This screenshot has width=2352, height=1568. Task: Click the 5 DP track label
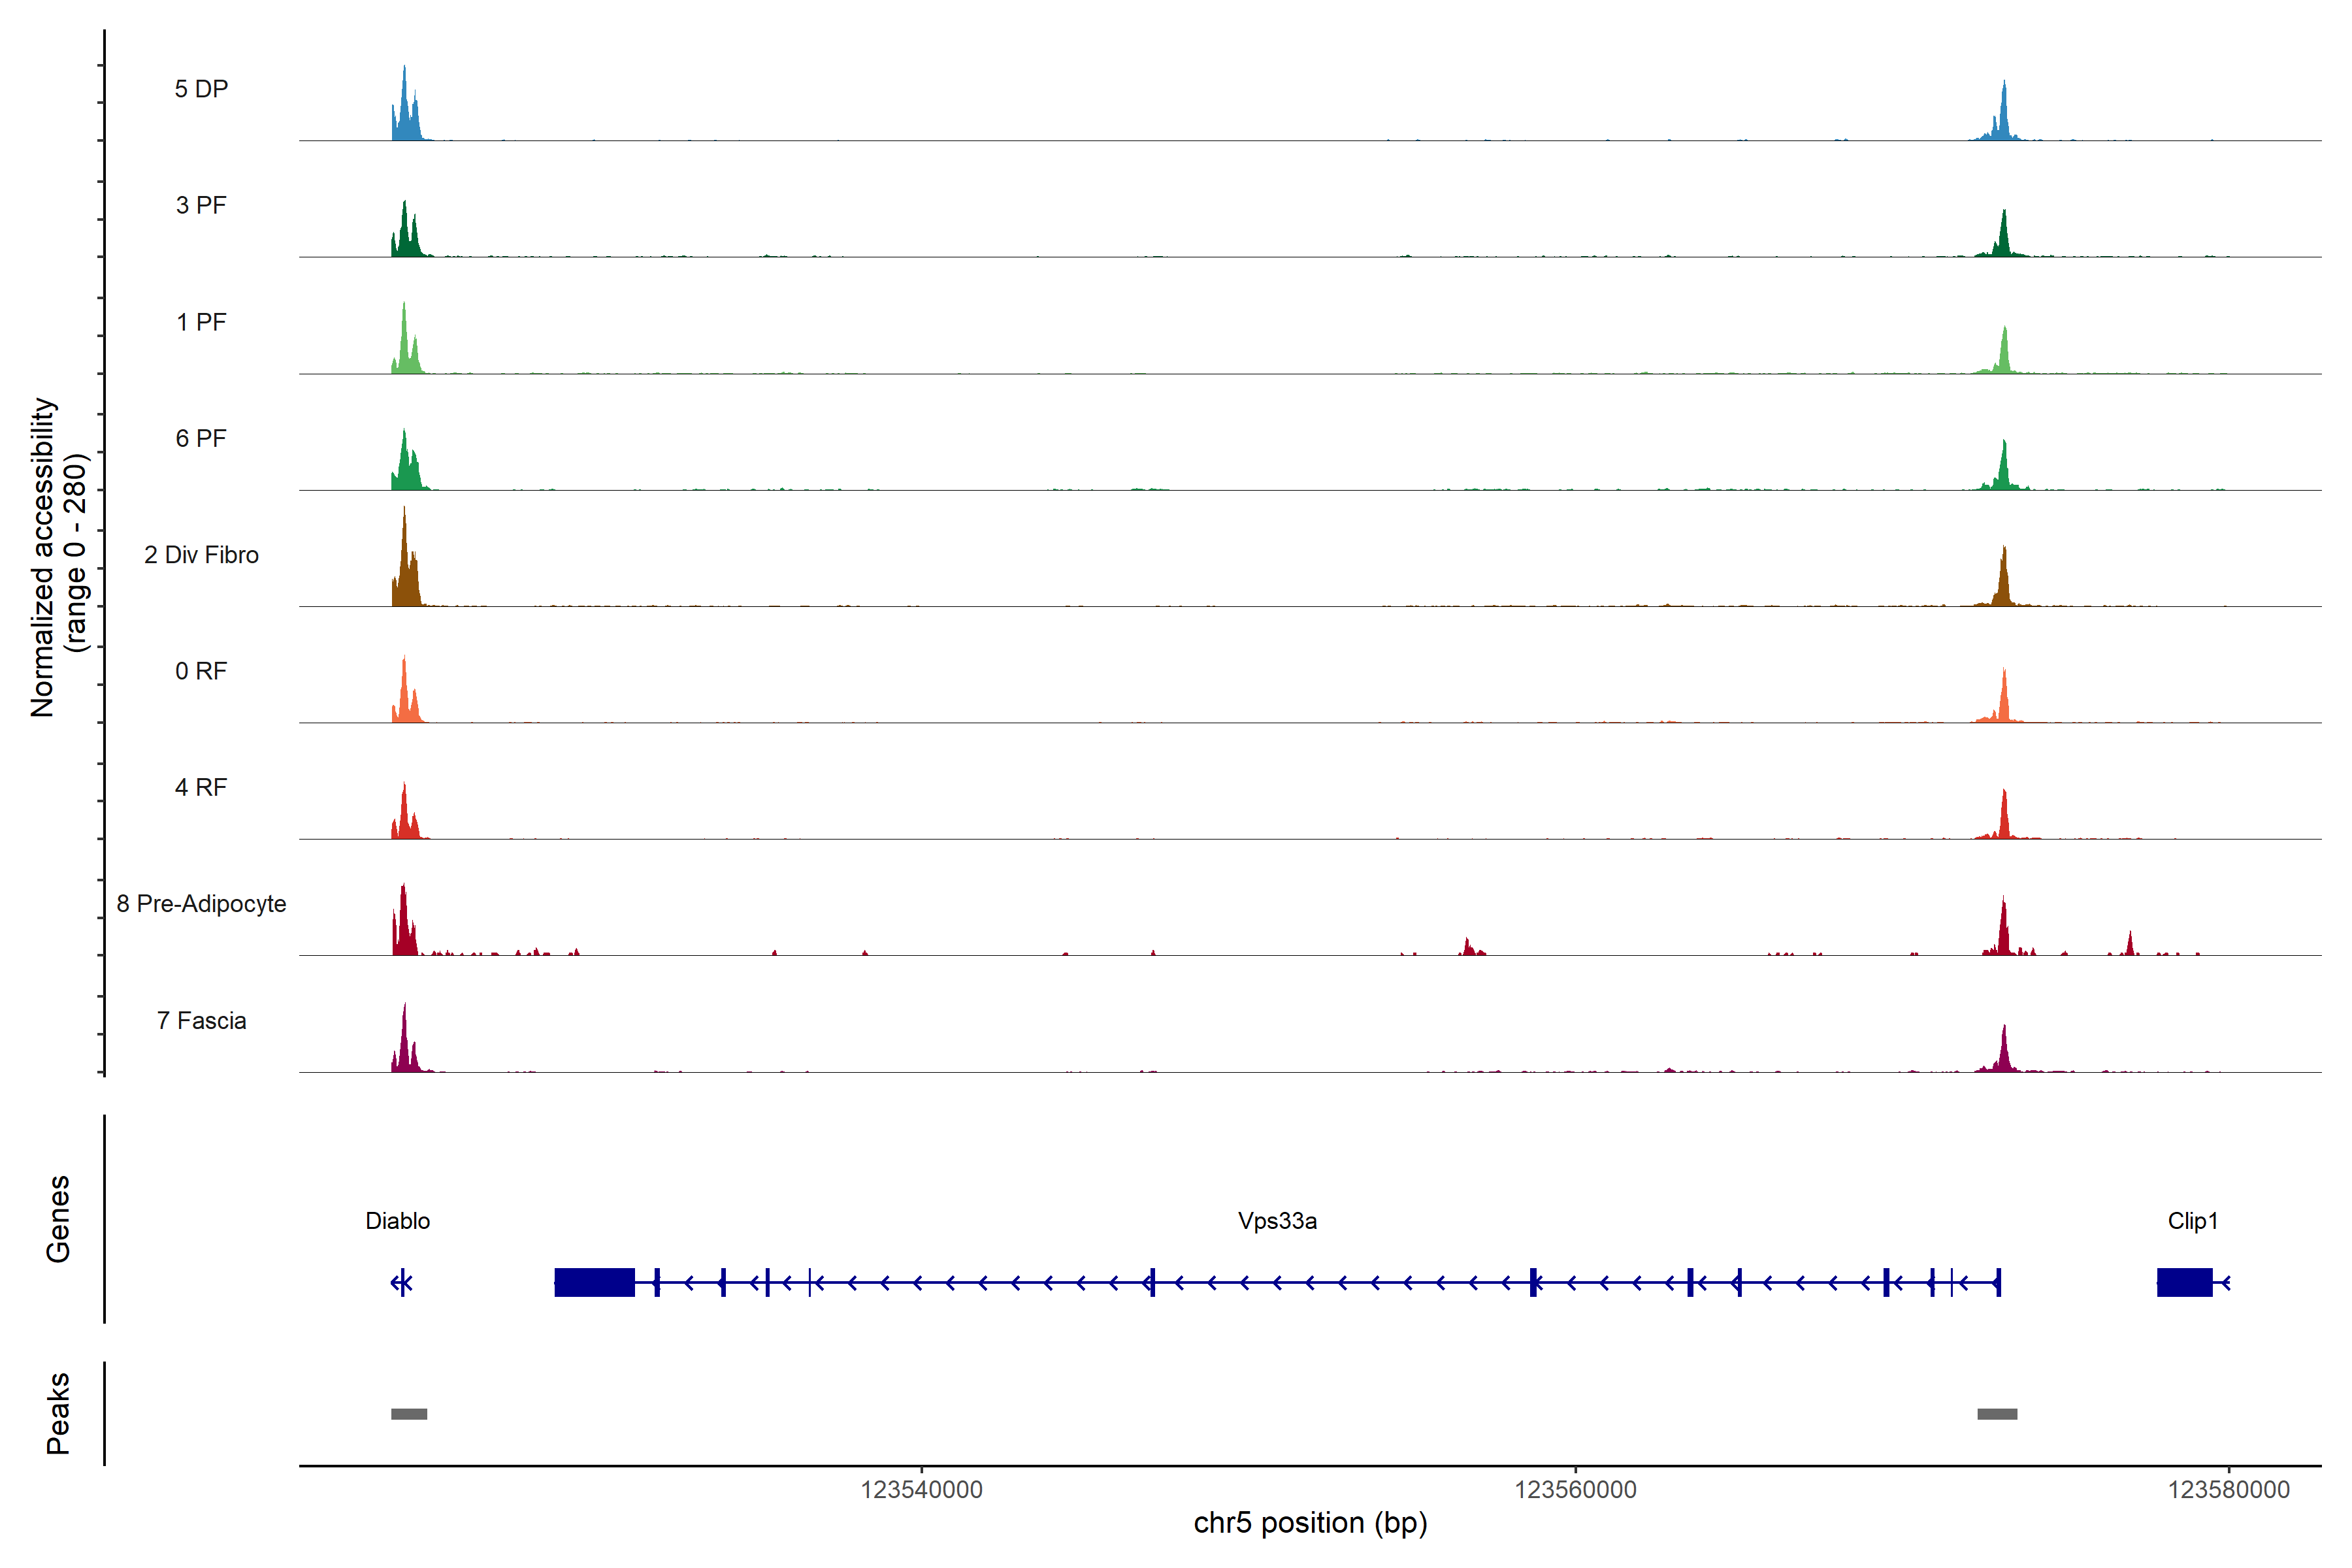point(201,89)
